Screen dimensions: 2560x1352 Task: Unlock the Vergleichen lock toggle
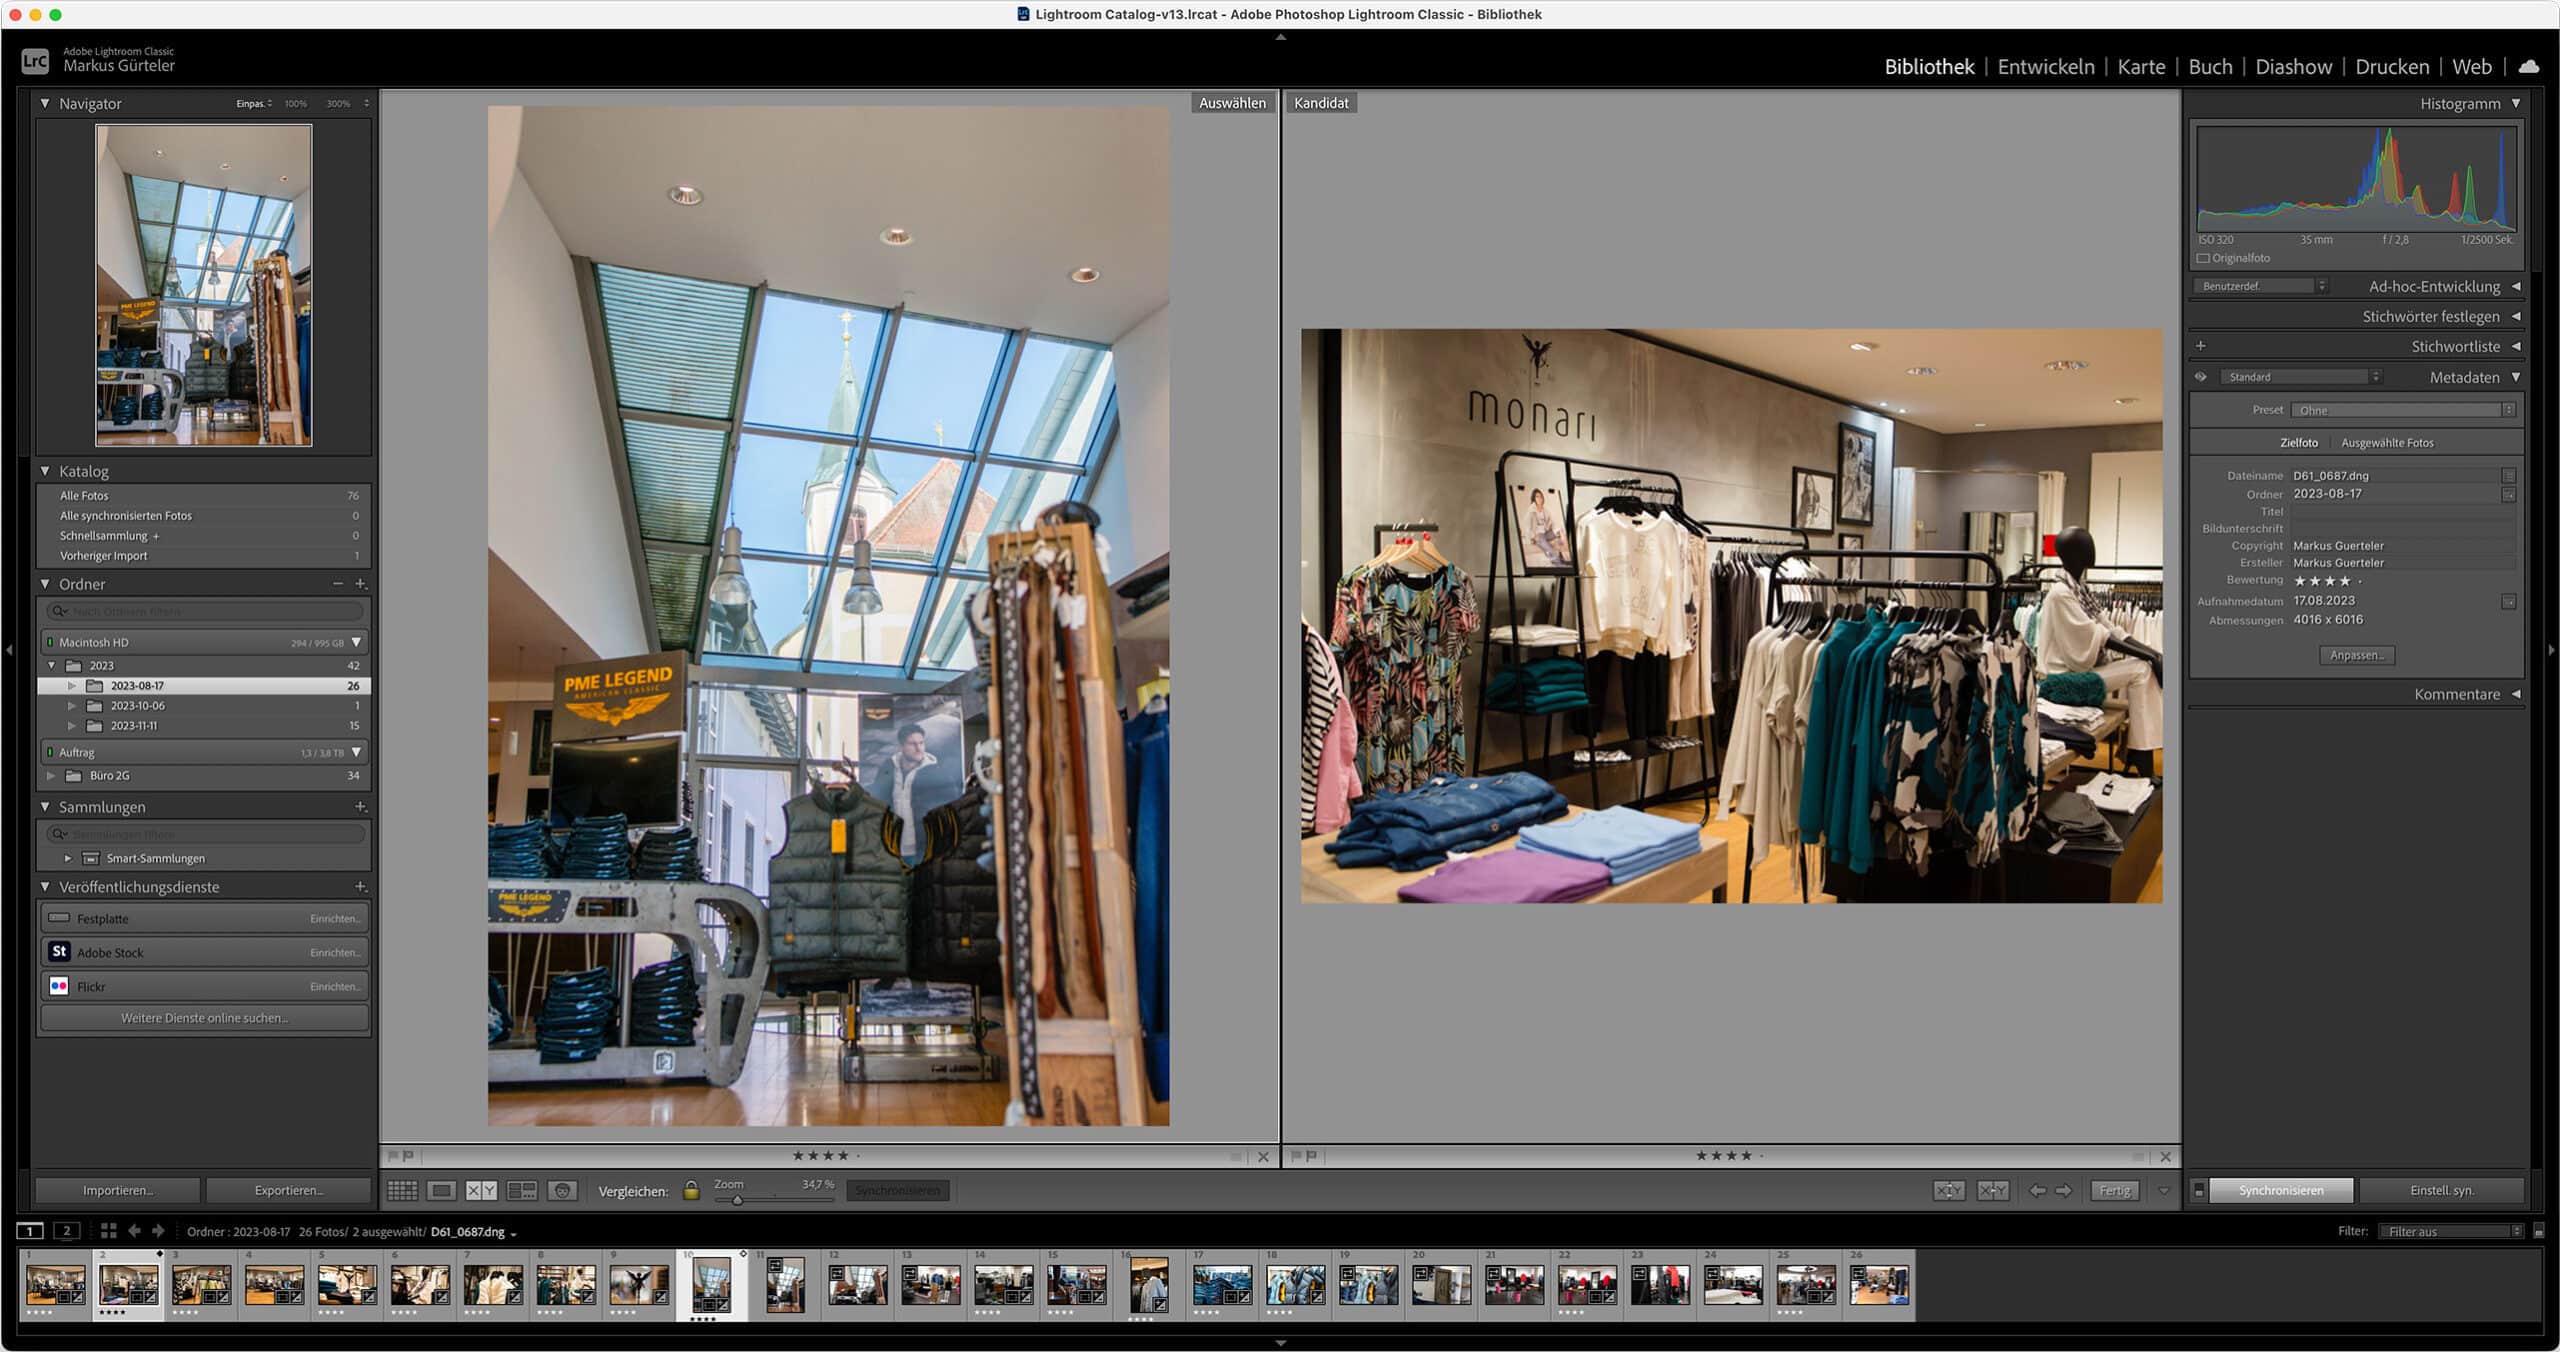click(691, 1190)
